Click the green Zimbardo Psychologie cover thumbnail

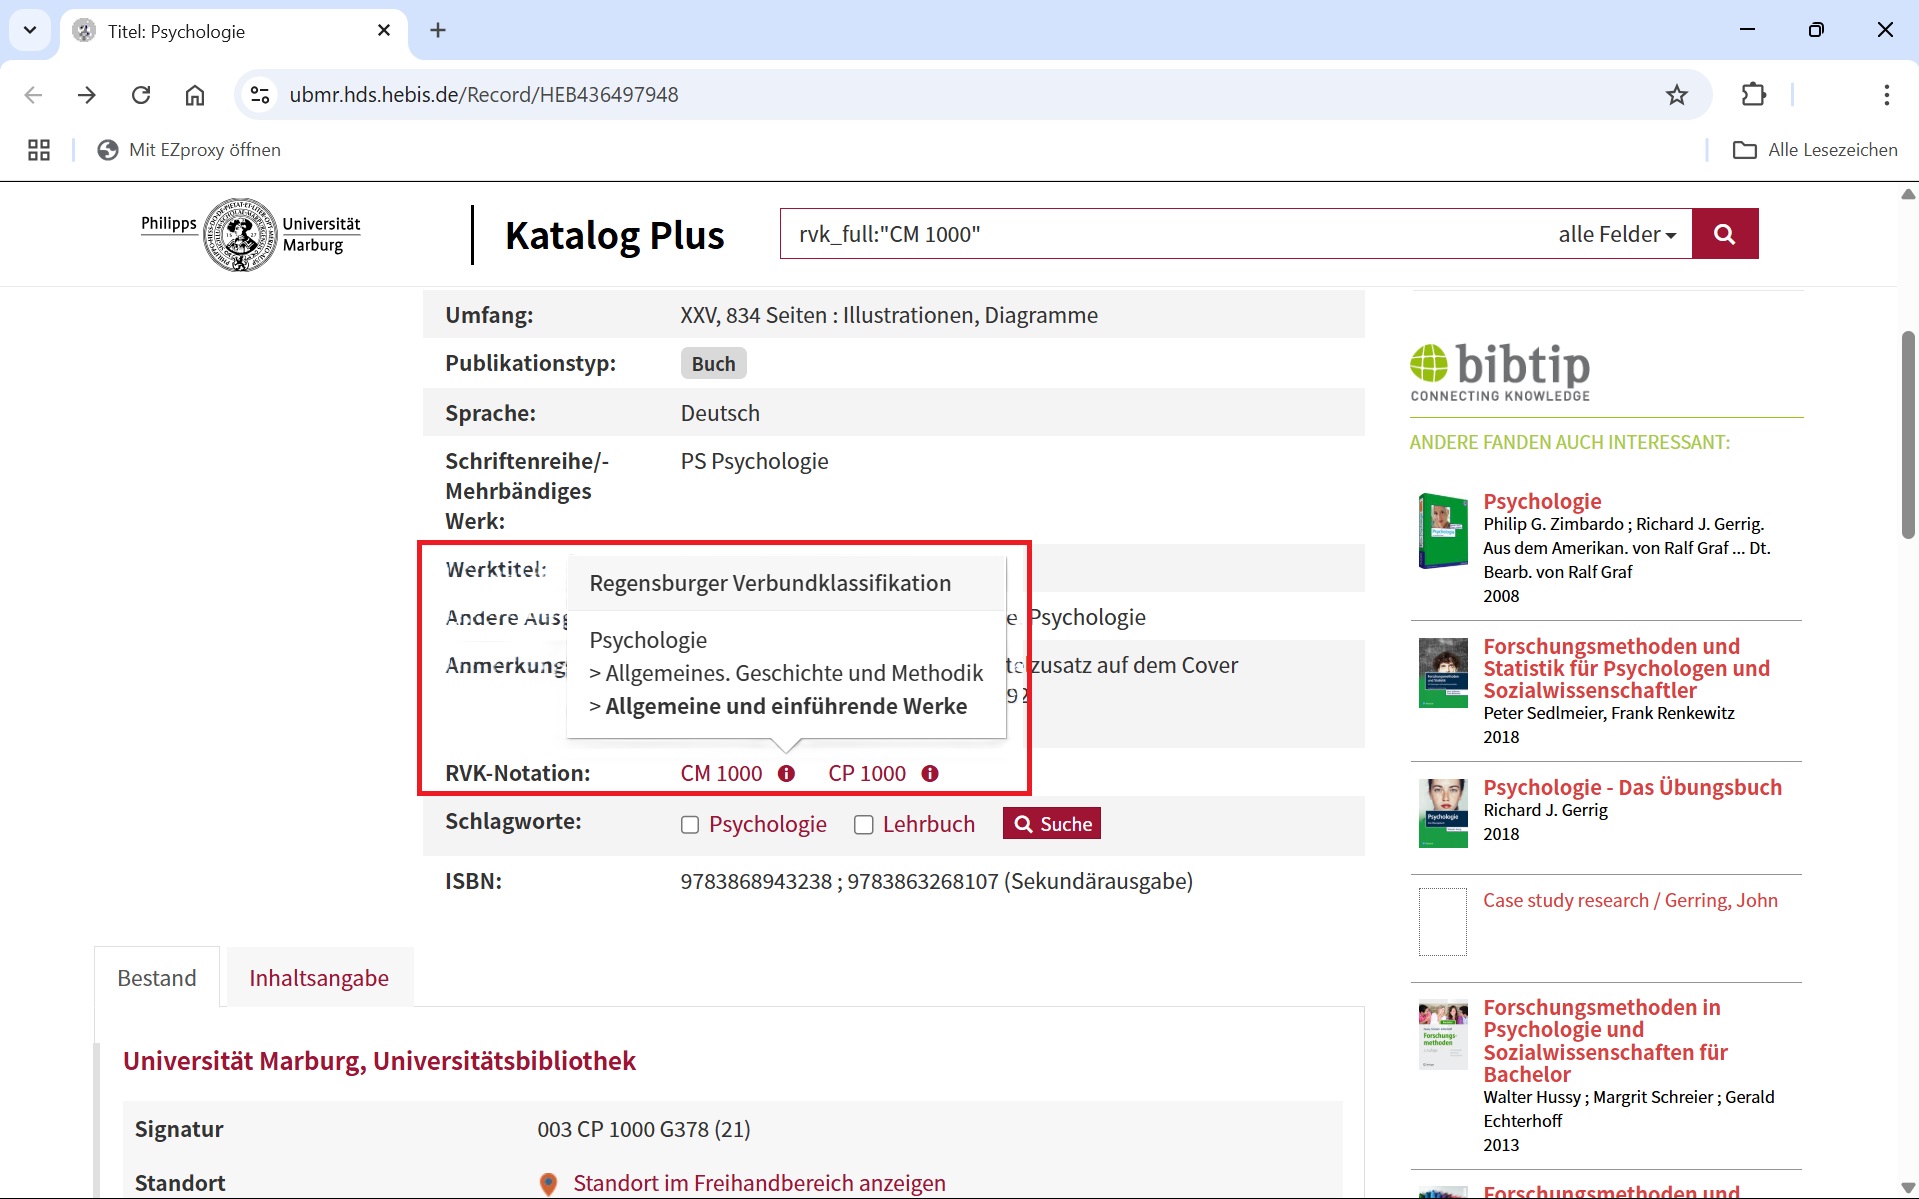coord(1443,531)
